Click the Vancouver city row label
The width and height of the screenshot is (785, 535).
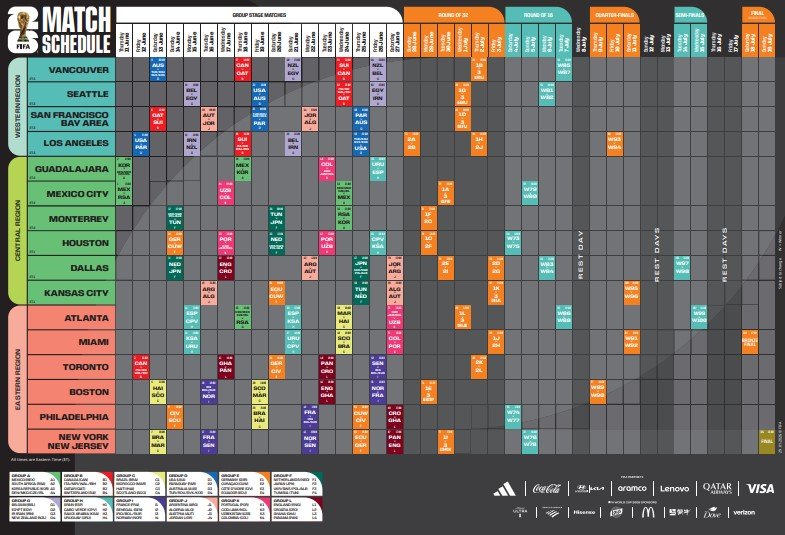tap(72, 70)
